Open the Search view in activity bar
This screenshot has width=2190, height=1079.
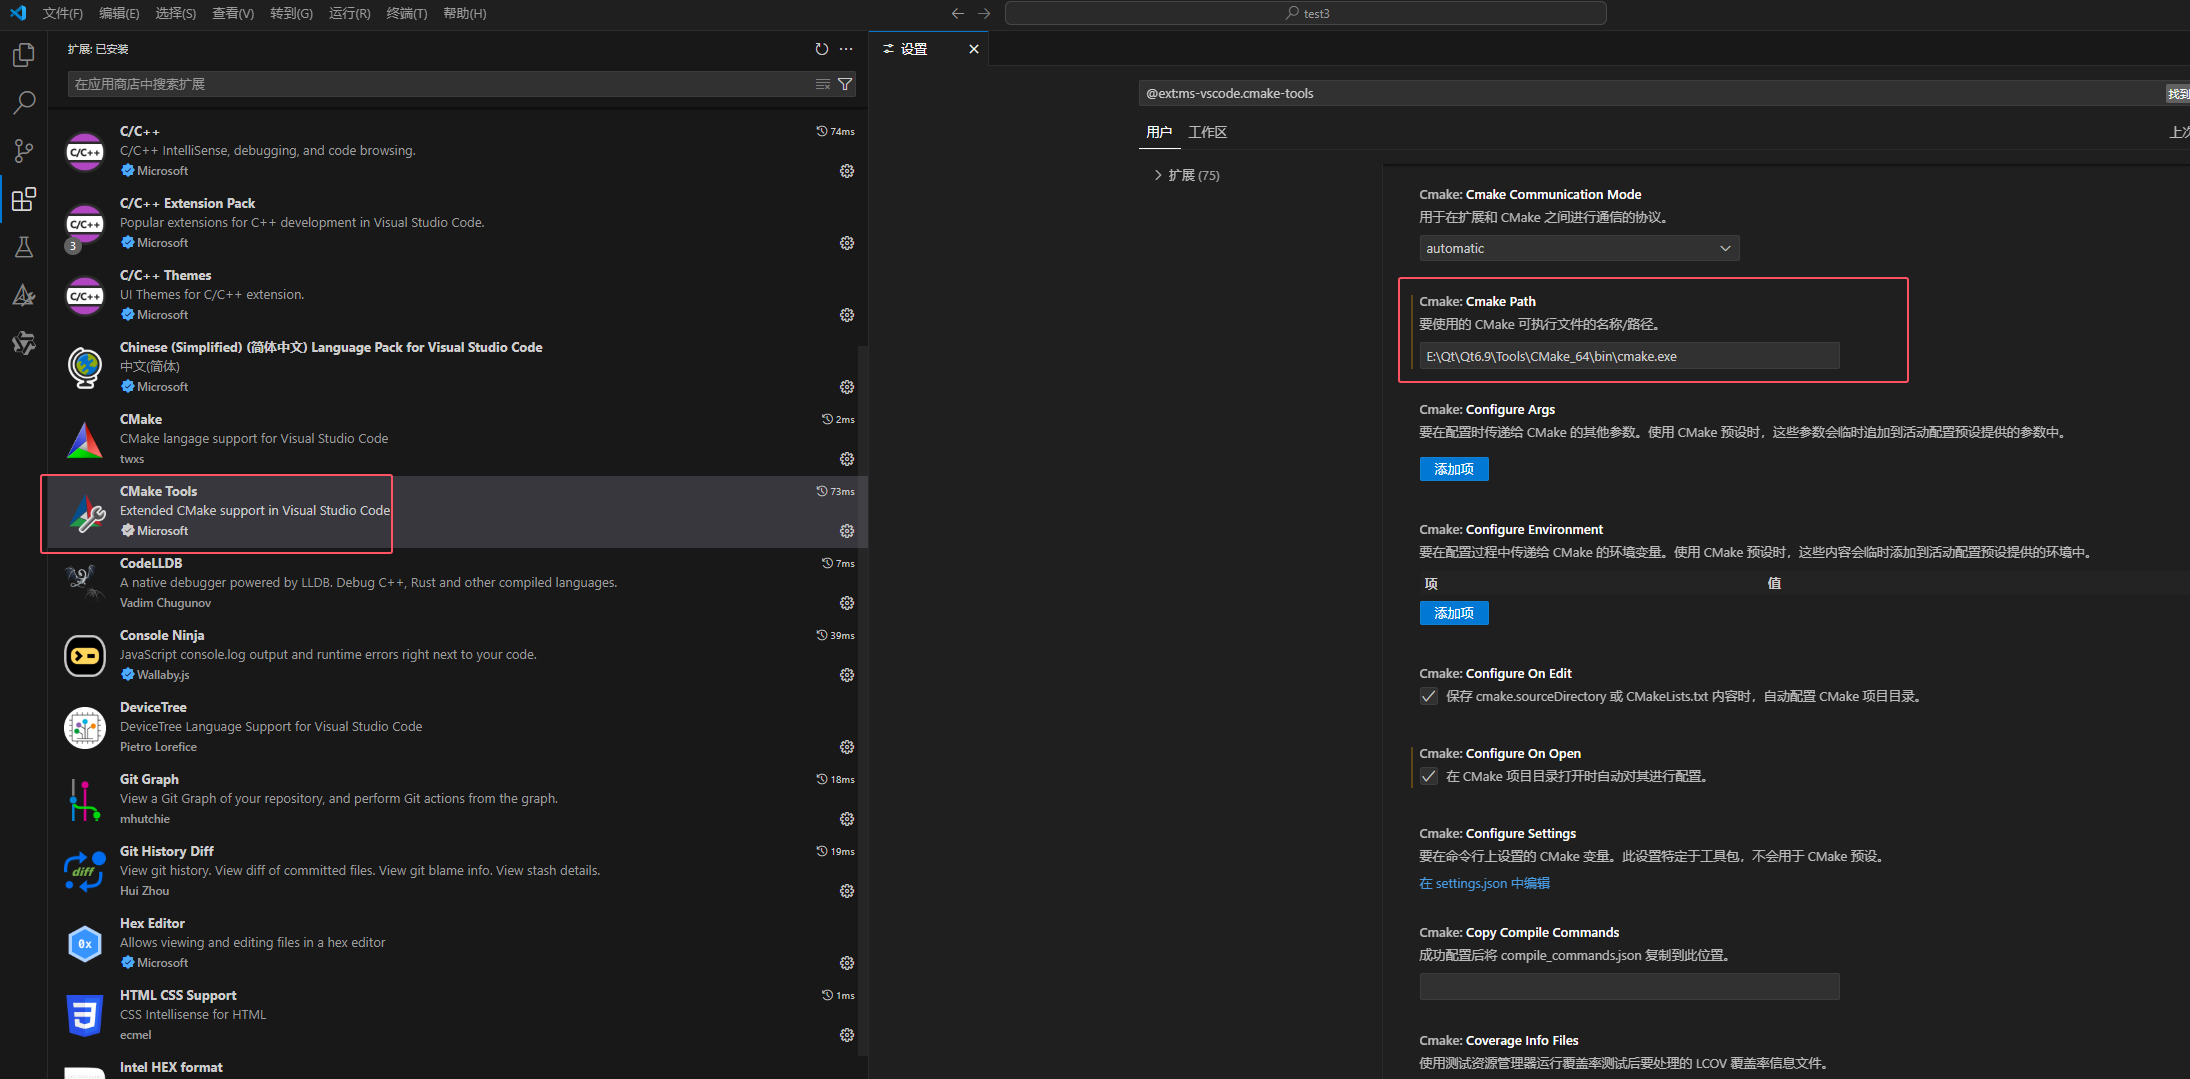click(x=24, y=102)
